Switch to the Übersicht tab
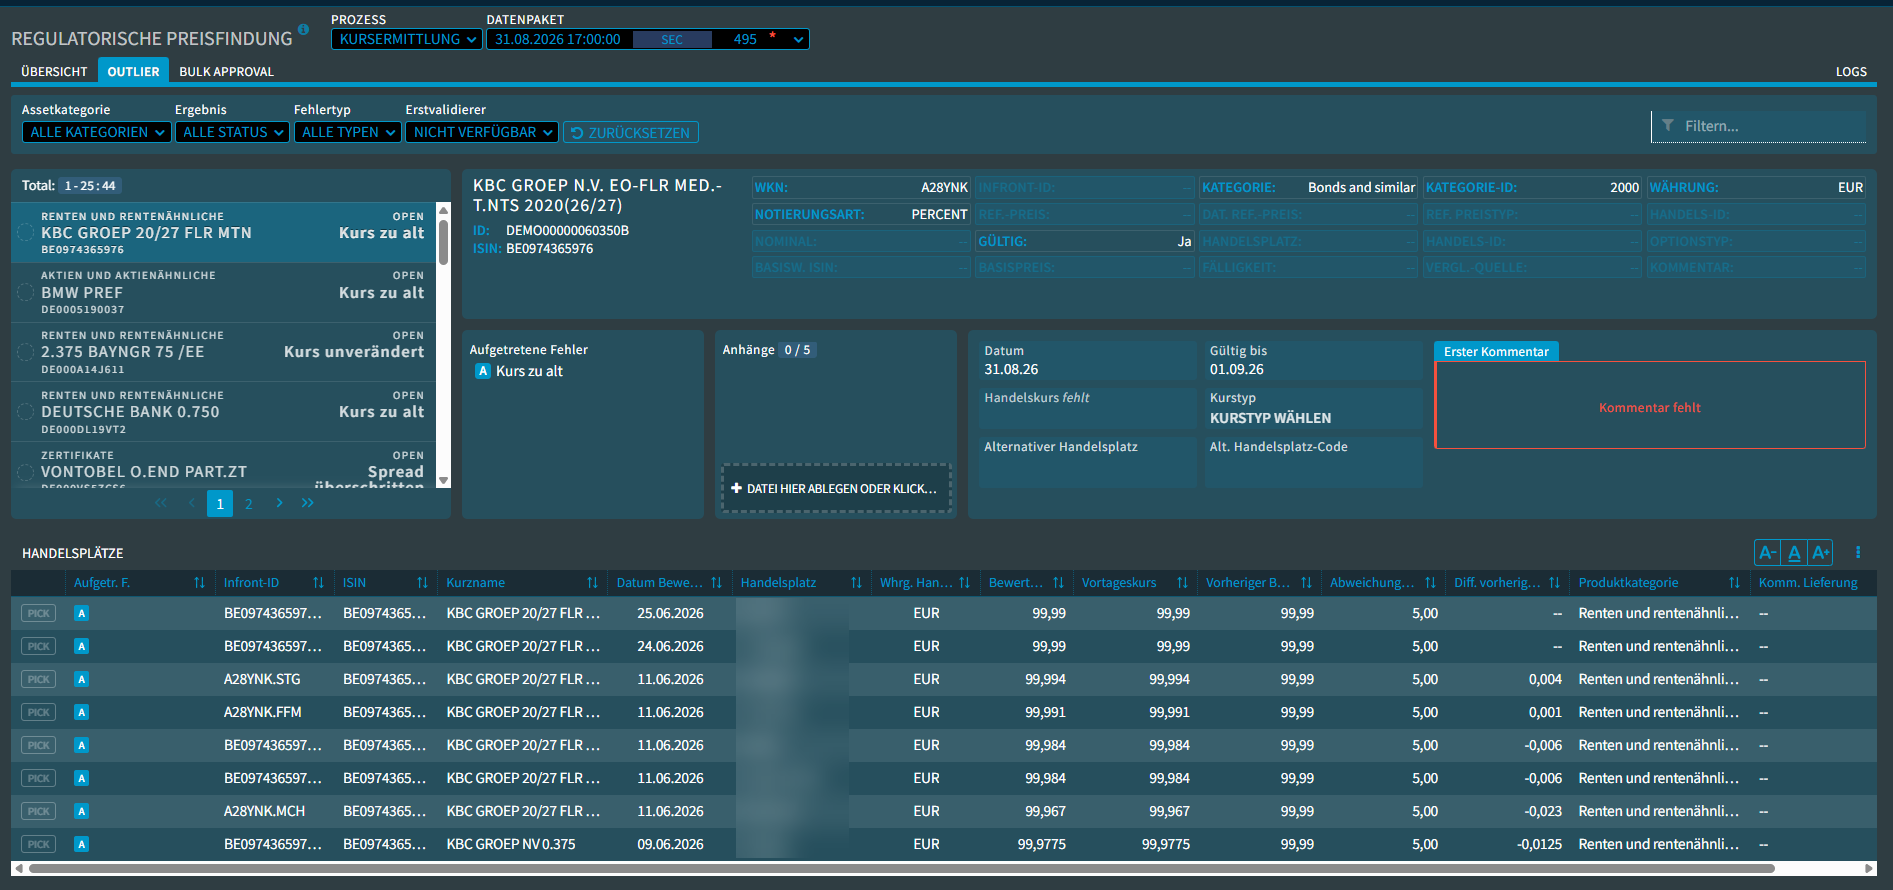The width and height of the screenshot is (1893, 890). coord(54,71)
